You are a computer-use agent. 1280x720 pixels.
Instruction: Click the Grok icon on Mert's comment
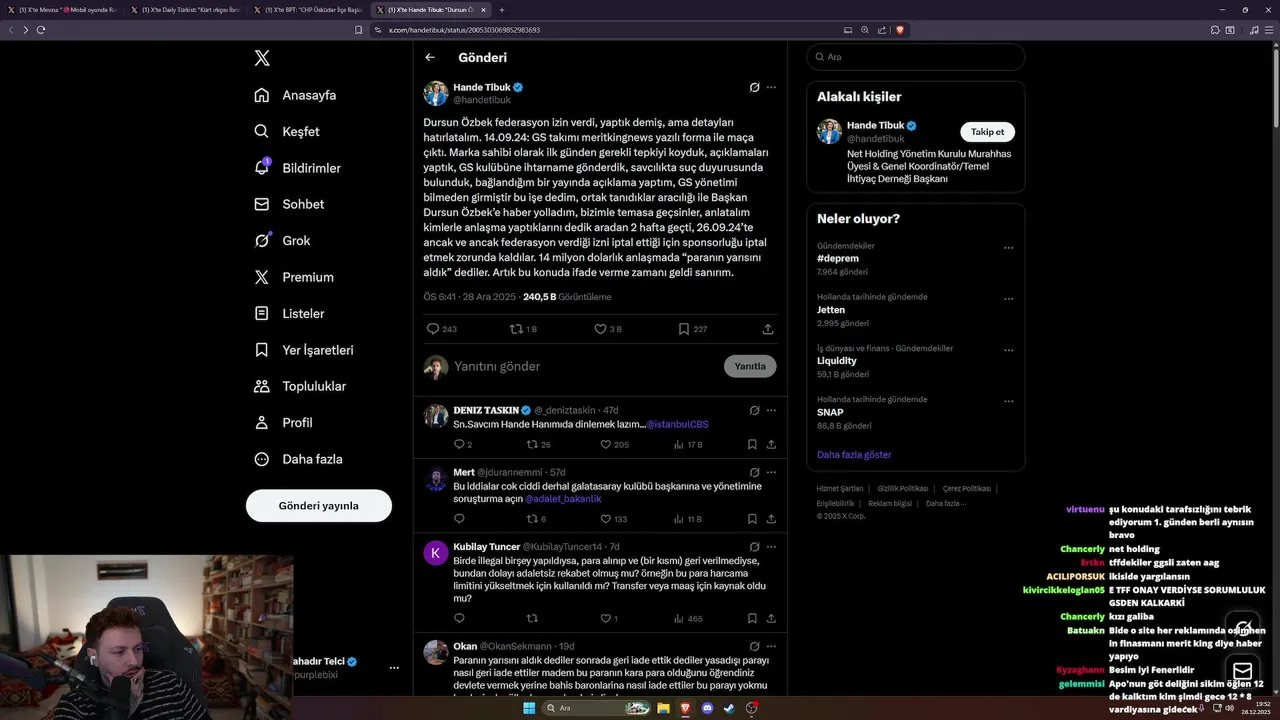[x=755, y=472]
